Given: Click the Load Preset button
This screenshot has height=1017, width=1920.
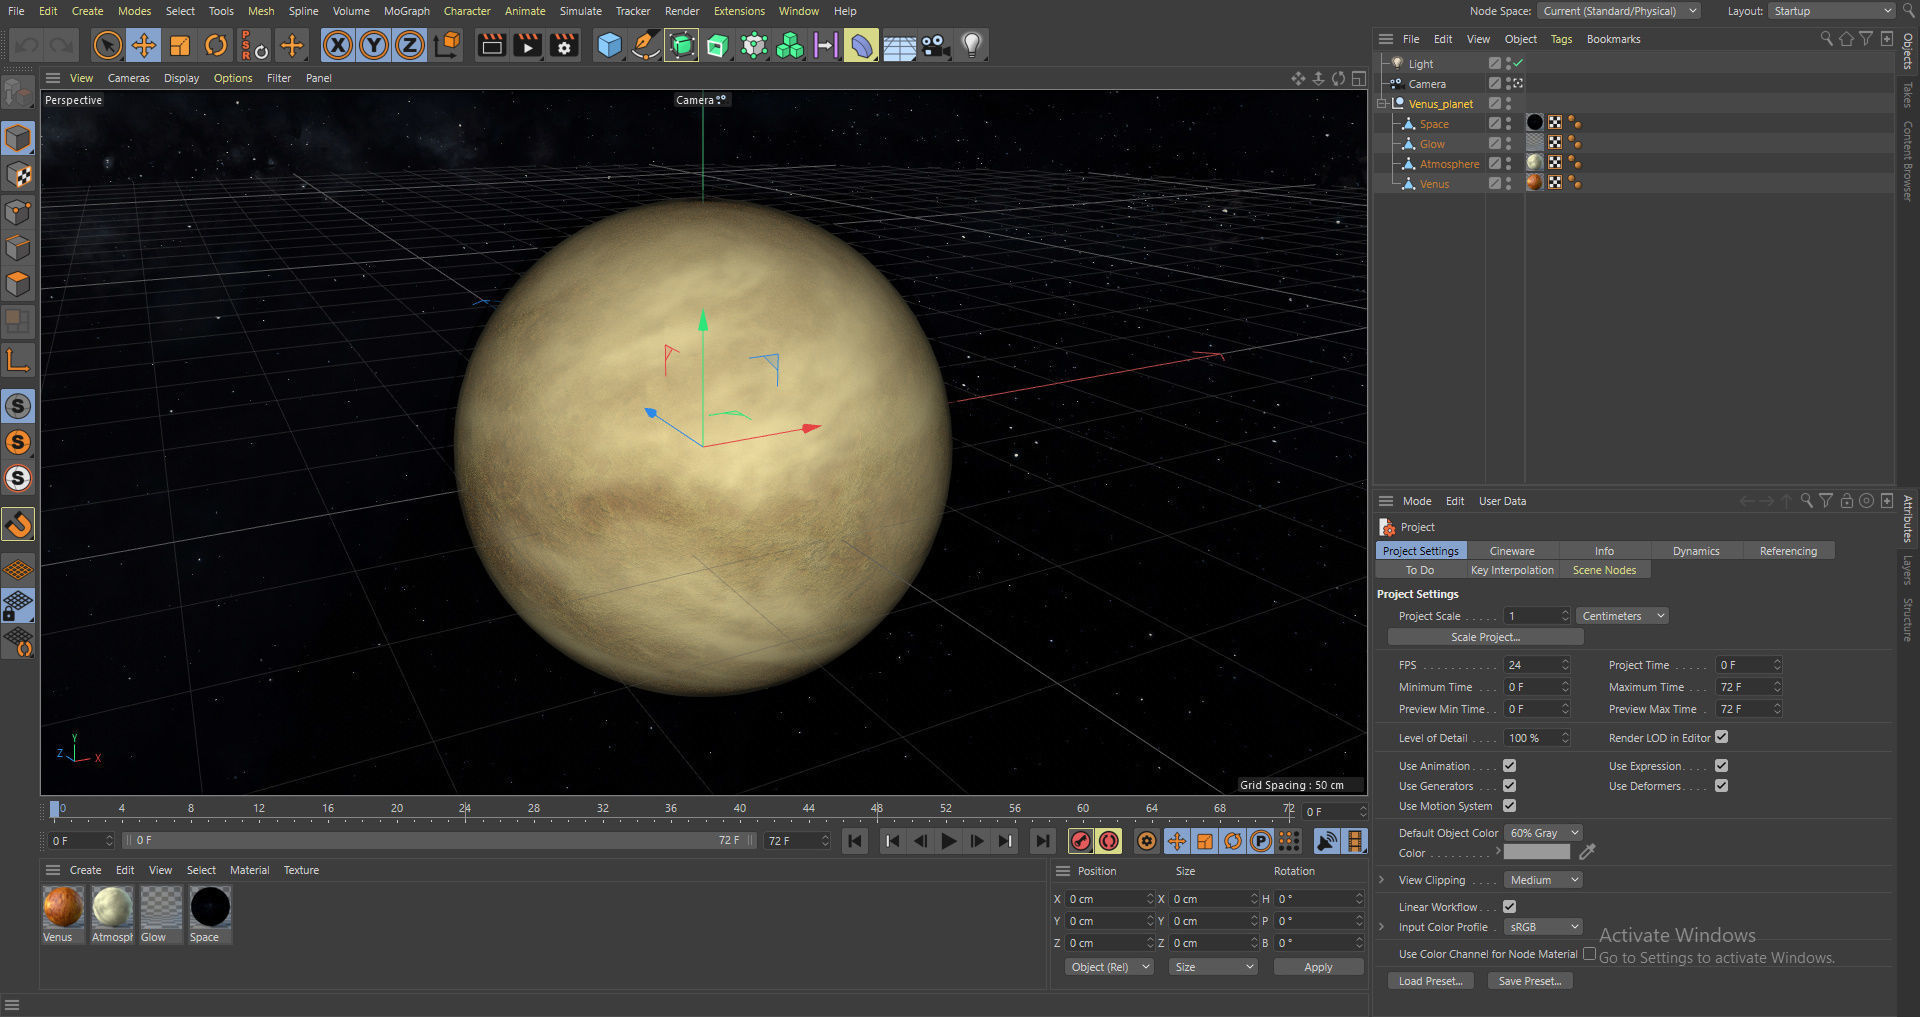Looking at the screenshot, I should [x=1430, y=981].
